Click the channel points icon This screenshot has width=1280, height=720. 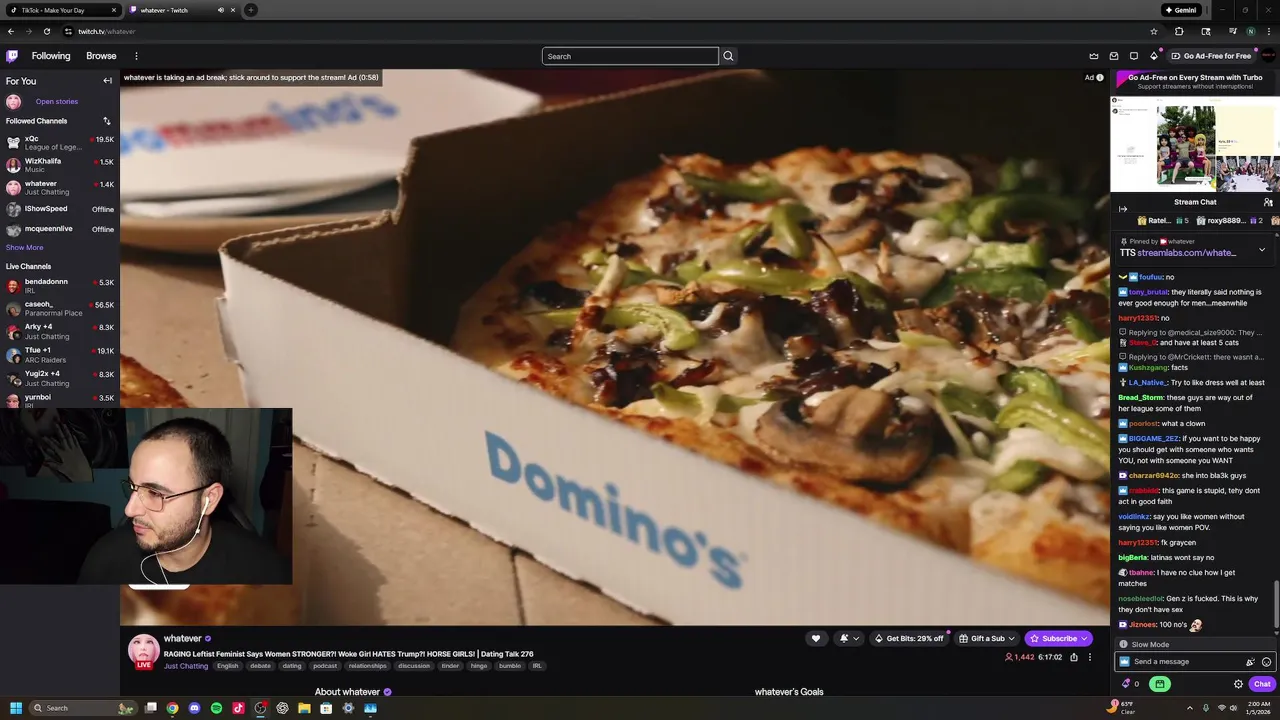1127,684
